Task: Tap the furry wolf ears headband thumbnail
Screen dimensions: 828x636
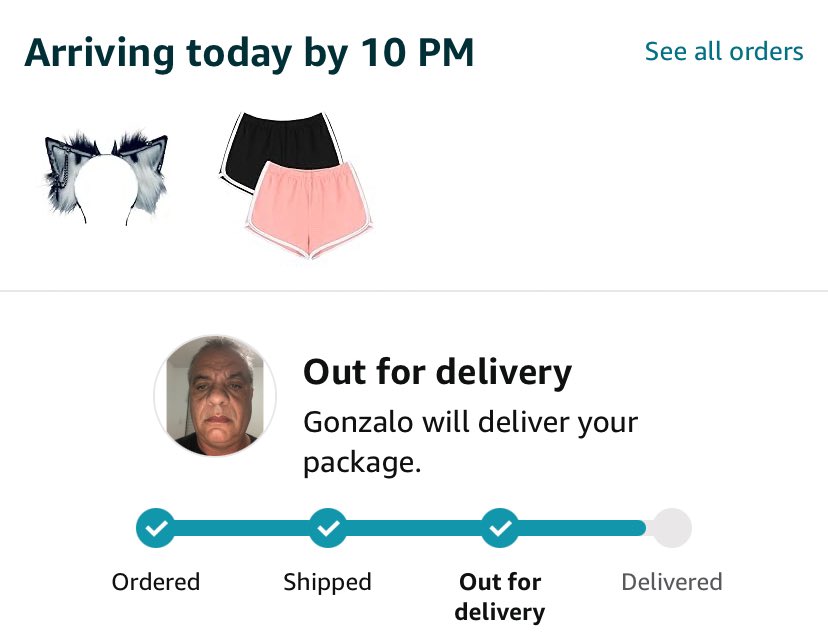Action: click(105, 175)
